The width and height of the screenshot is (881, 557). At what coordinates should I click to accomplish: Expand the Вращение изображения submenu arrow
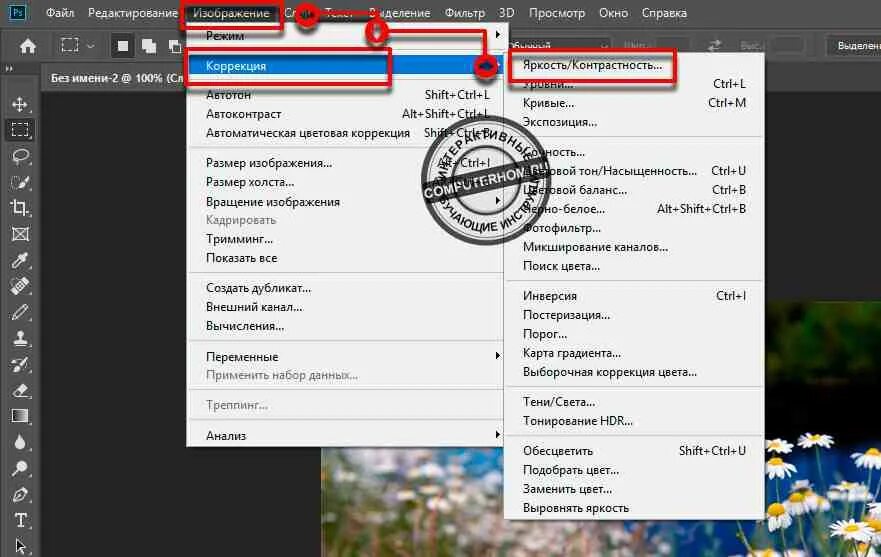497,201
